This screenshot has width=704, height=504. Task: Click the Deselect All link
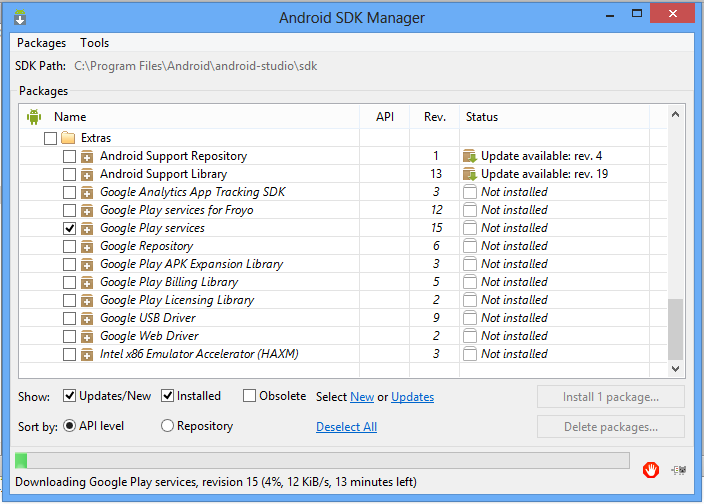(x=346, y=426)
